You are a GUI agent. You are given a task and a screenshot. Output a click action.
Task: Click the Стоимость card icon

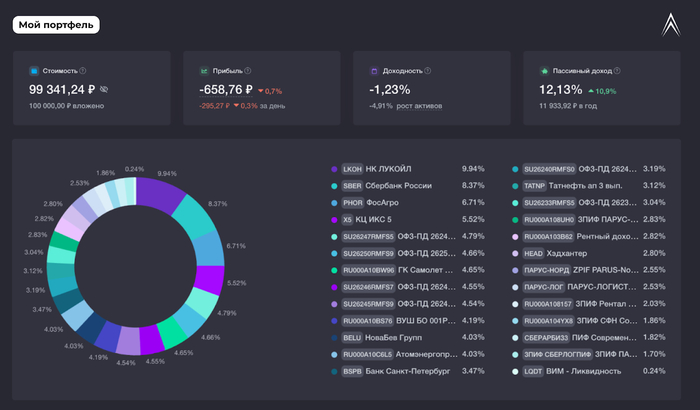point(33,72)
